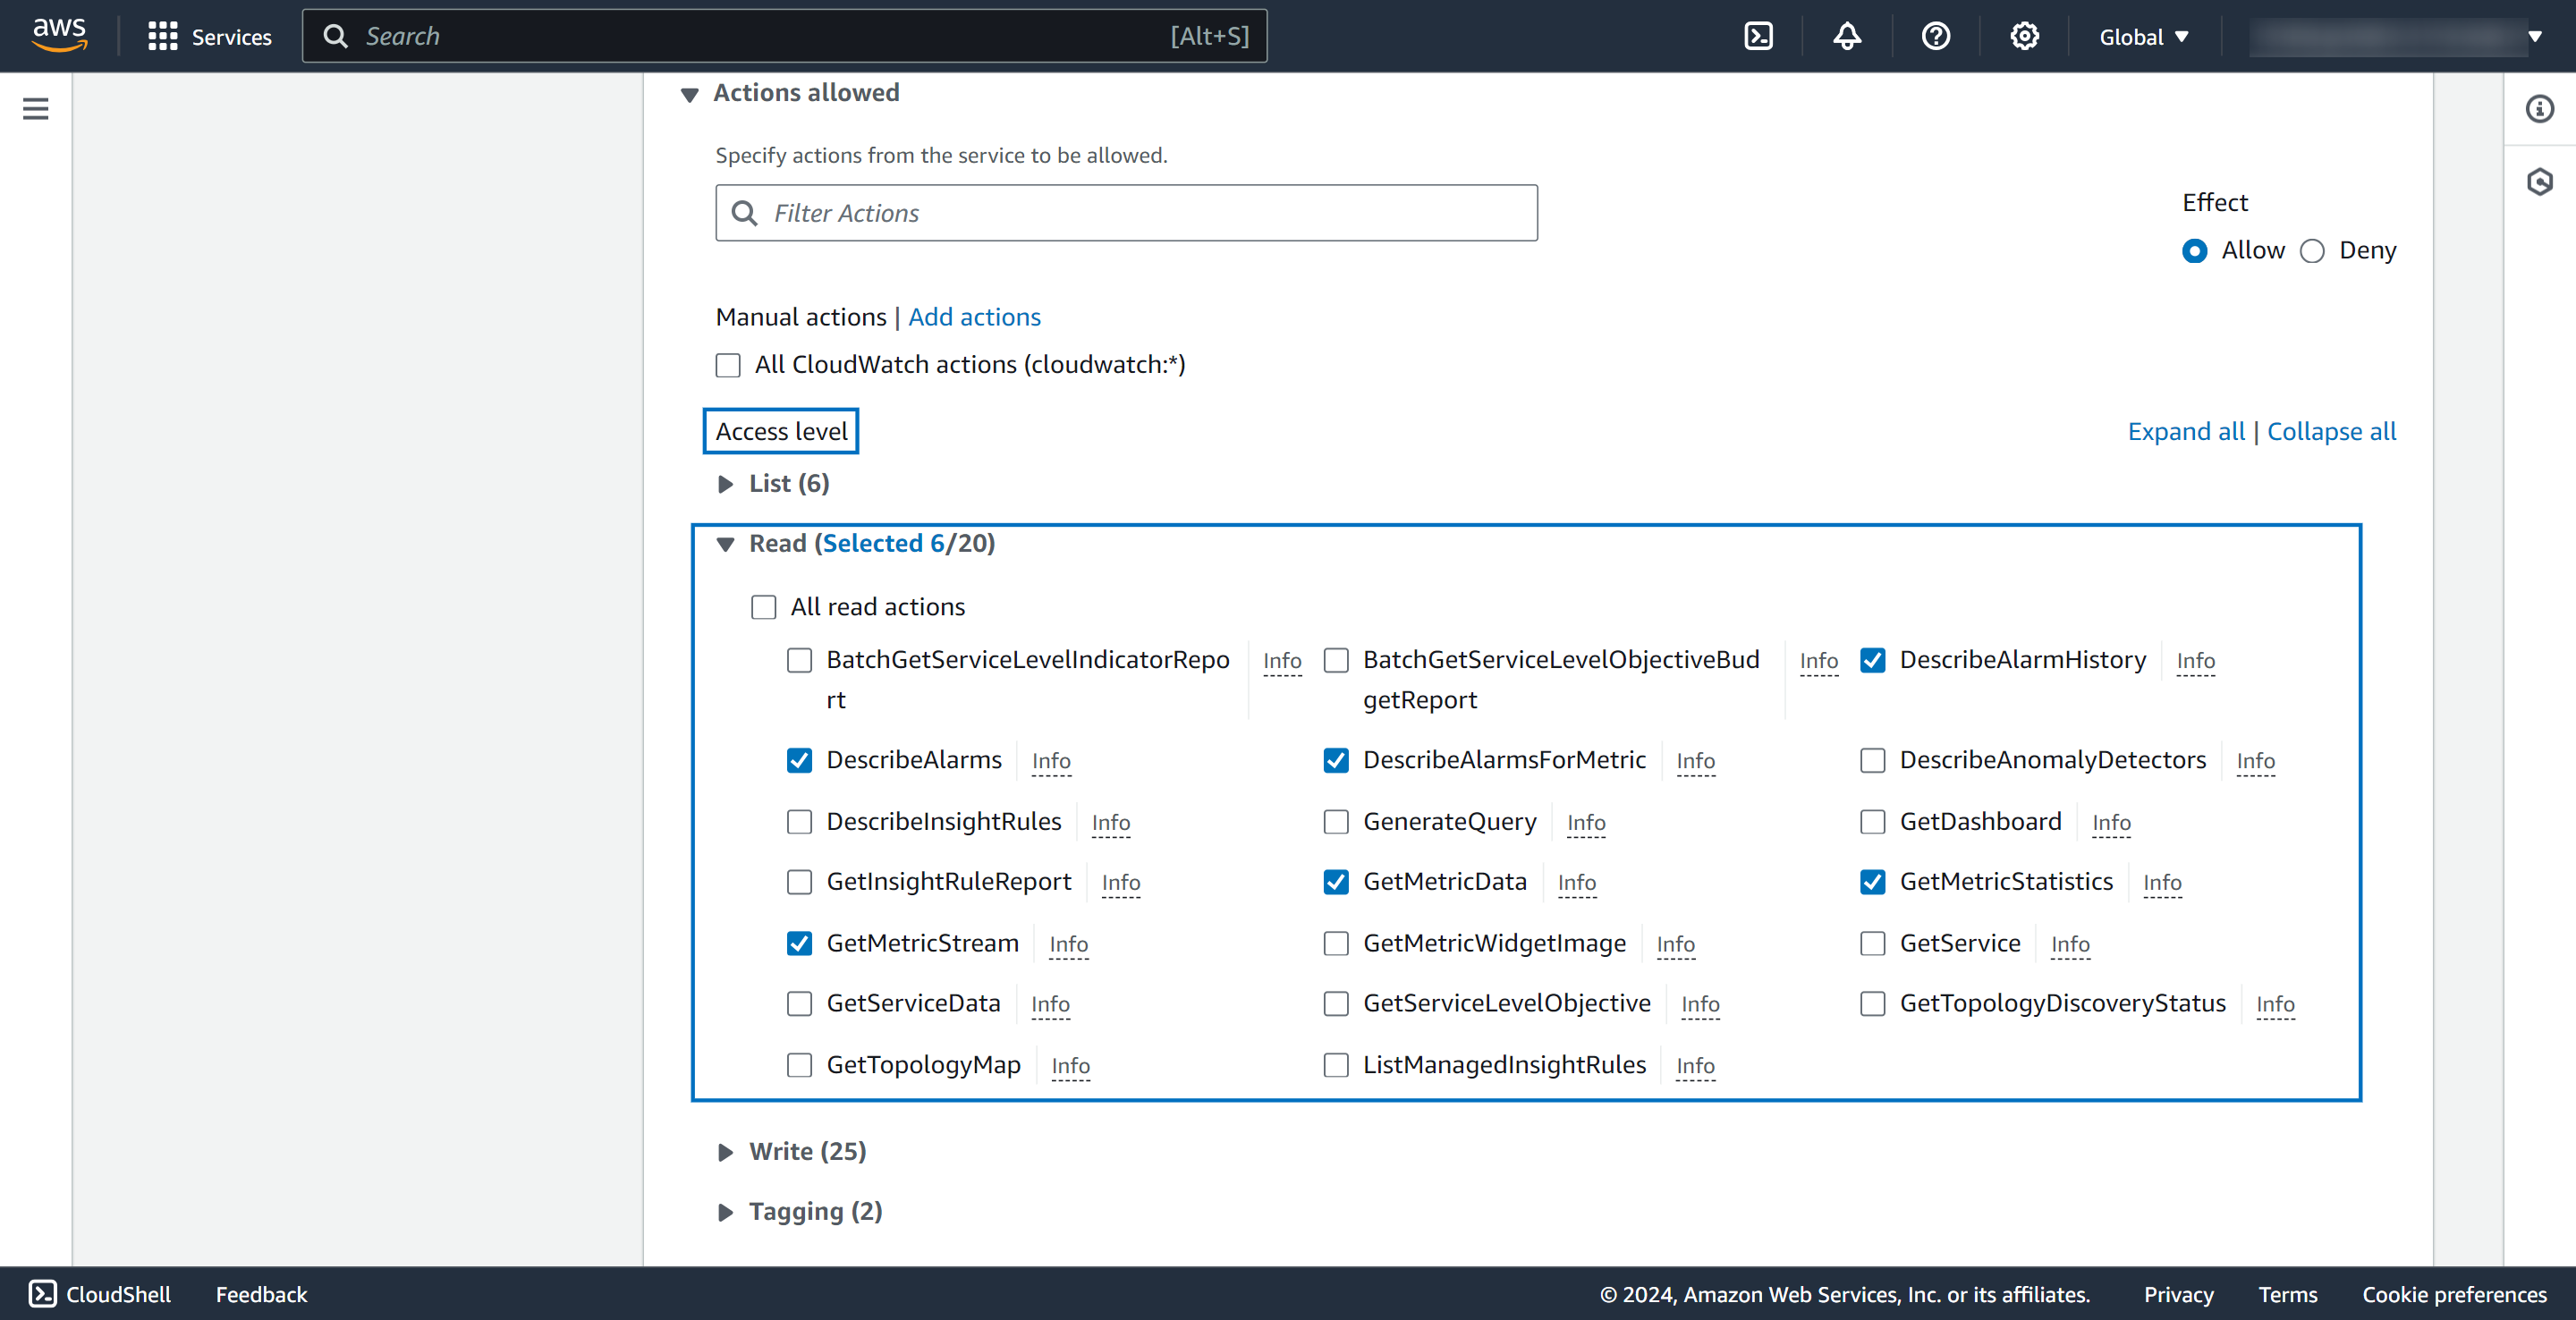Open the help question mark menu
Viewport: 2576px width, 1320px height.
[1935, 37]
